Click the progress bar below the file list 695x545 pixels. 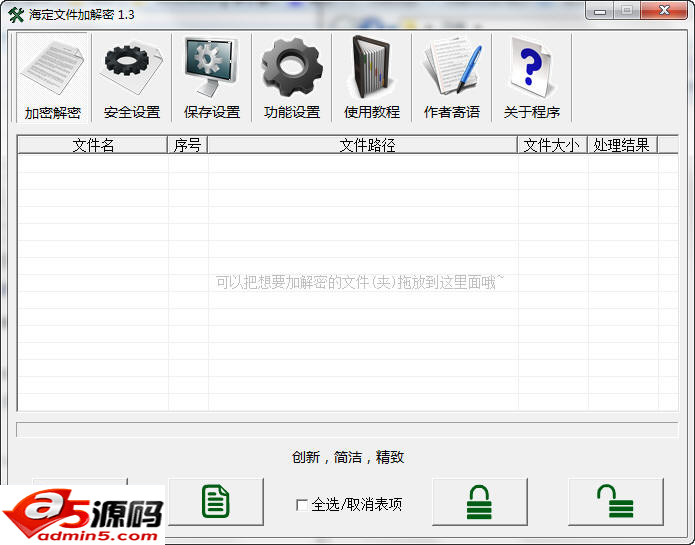(348, 430)
